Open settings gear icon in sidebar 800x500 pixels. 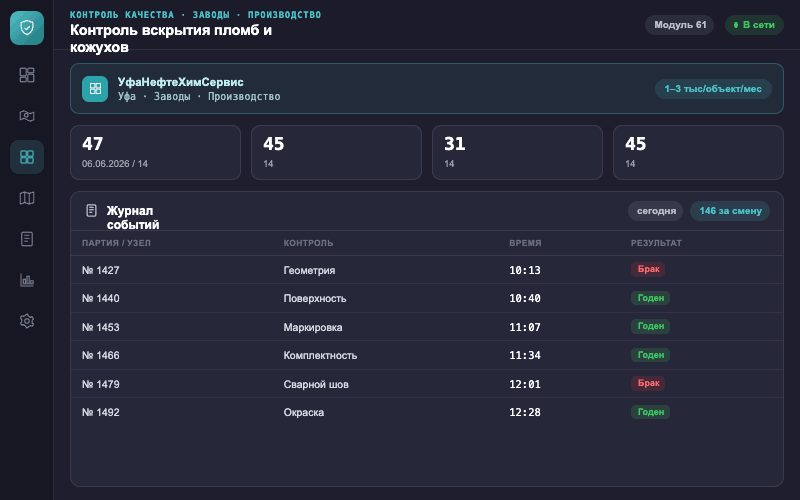tap(27, 321)
